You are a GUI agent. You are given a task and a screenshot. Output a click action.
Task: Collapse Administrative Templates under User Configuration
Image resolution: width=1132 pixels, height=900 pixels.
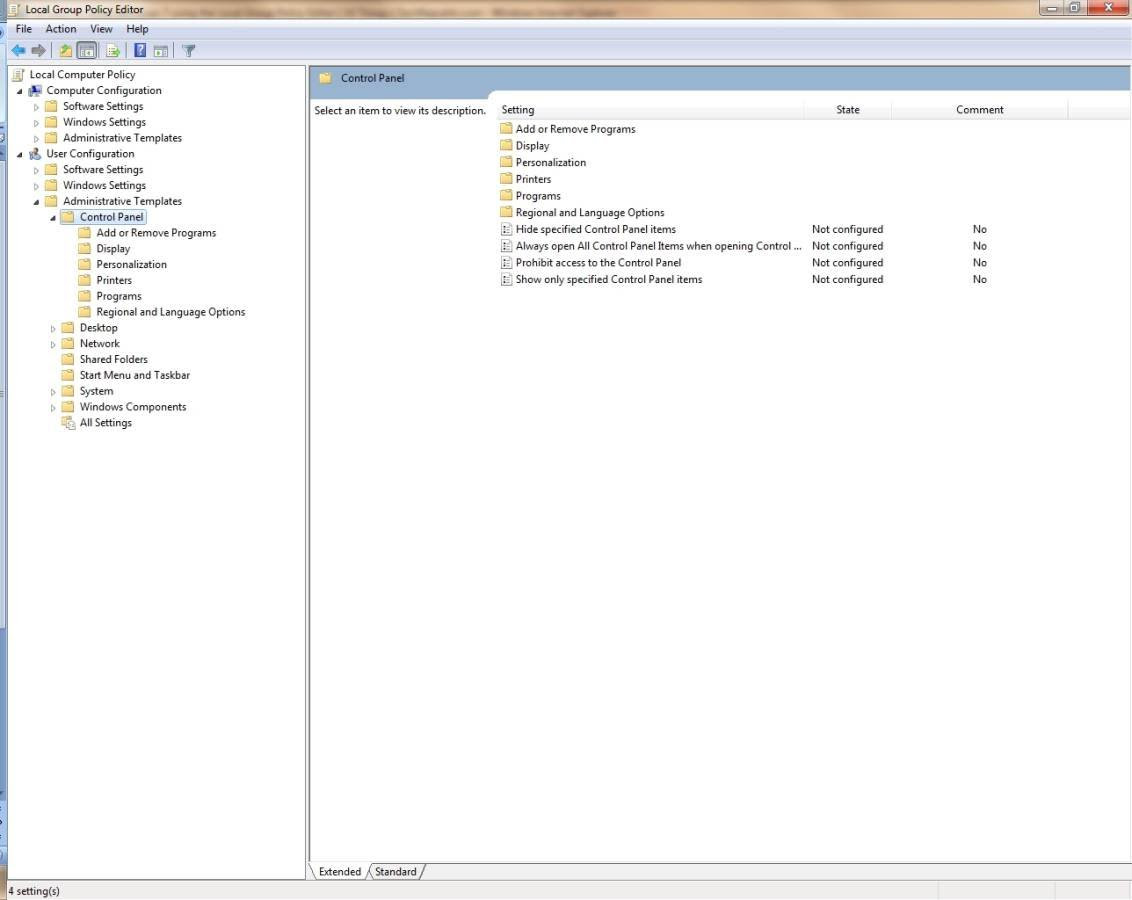(x=36, y=202)
